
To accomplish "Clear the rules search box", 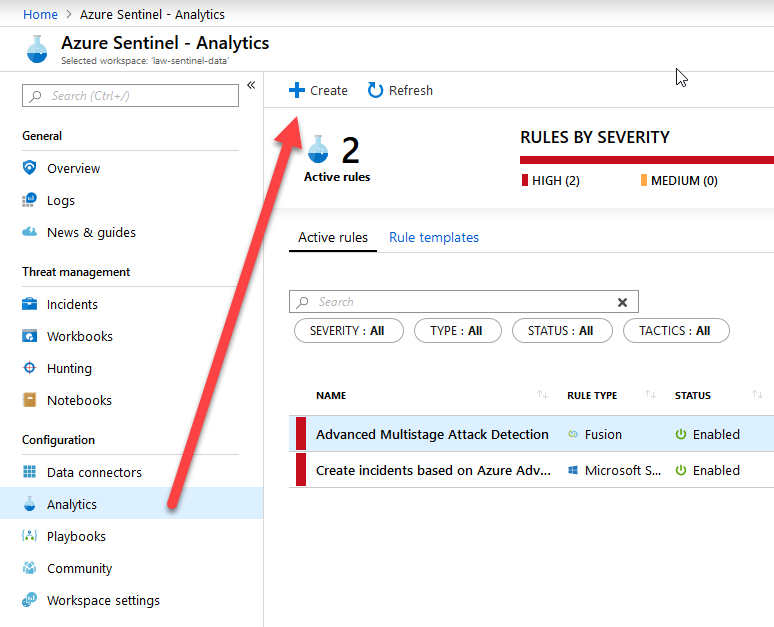I will click(622, 302).
